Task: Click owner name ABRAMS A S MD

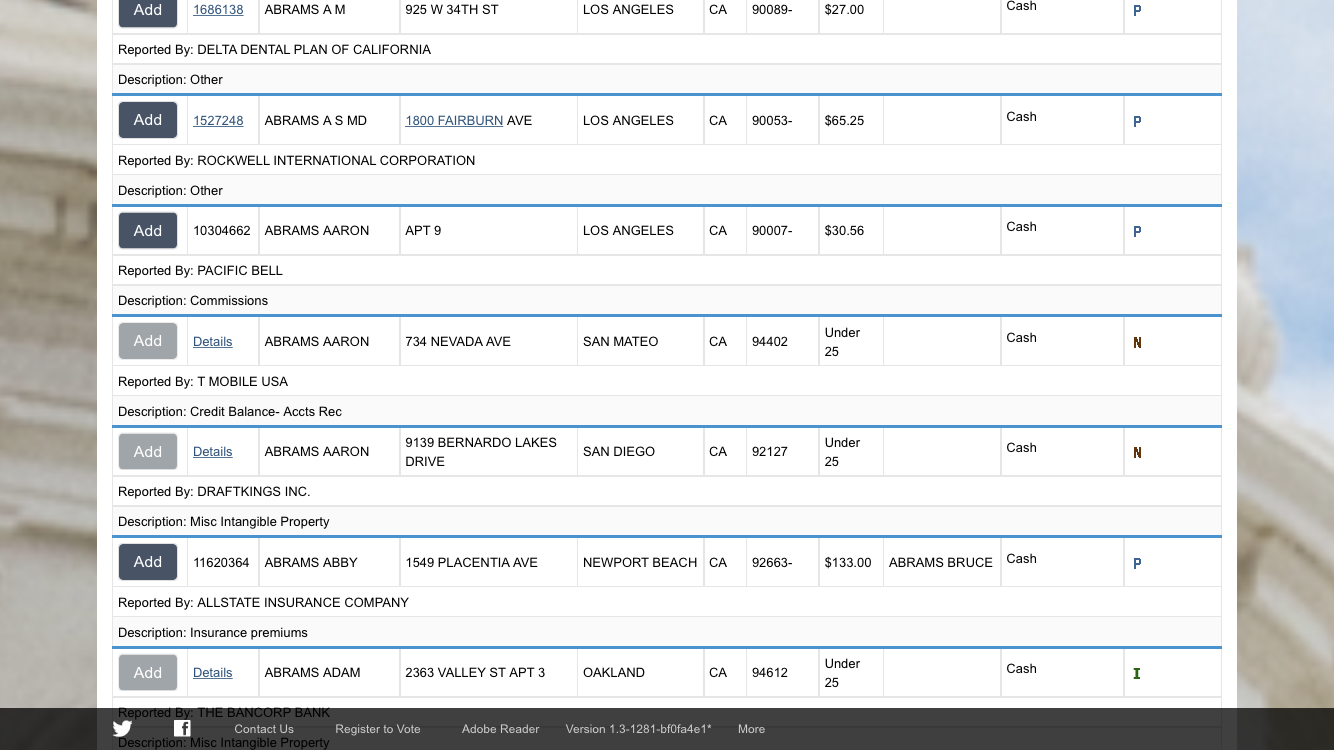Action: [316, 120]
